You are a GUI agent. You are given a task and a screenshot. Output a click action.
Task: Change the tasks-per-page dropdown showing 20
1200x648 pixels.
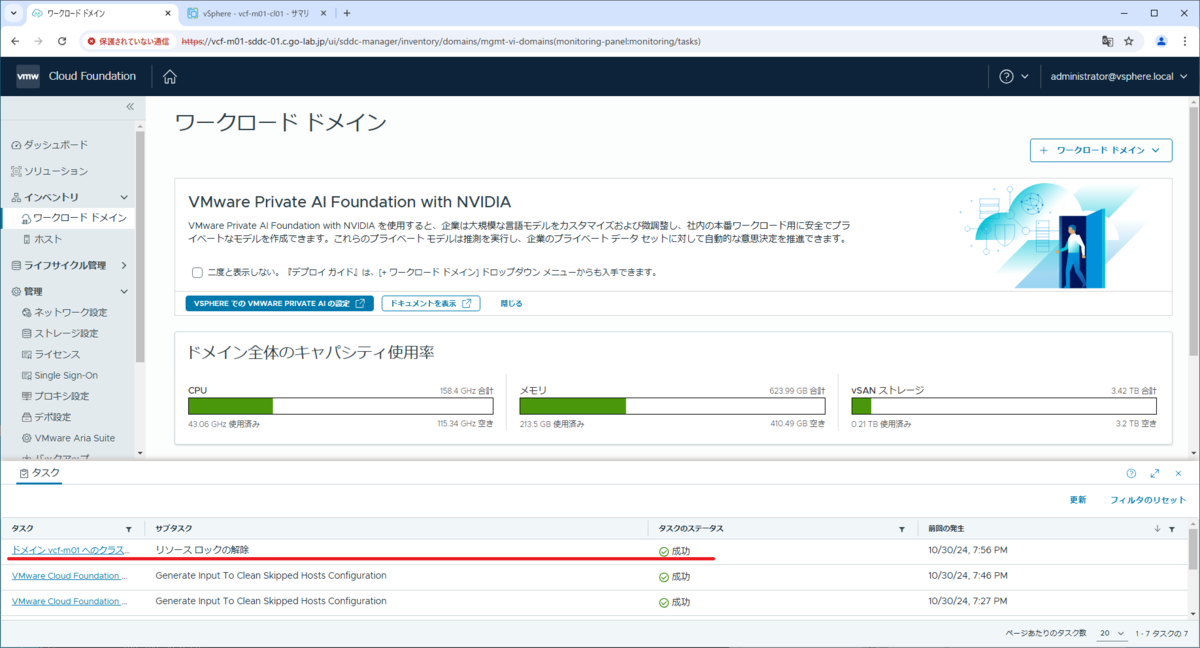click(x=1112, y=634)
